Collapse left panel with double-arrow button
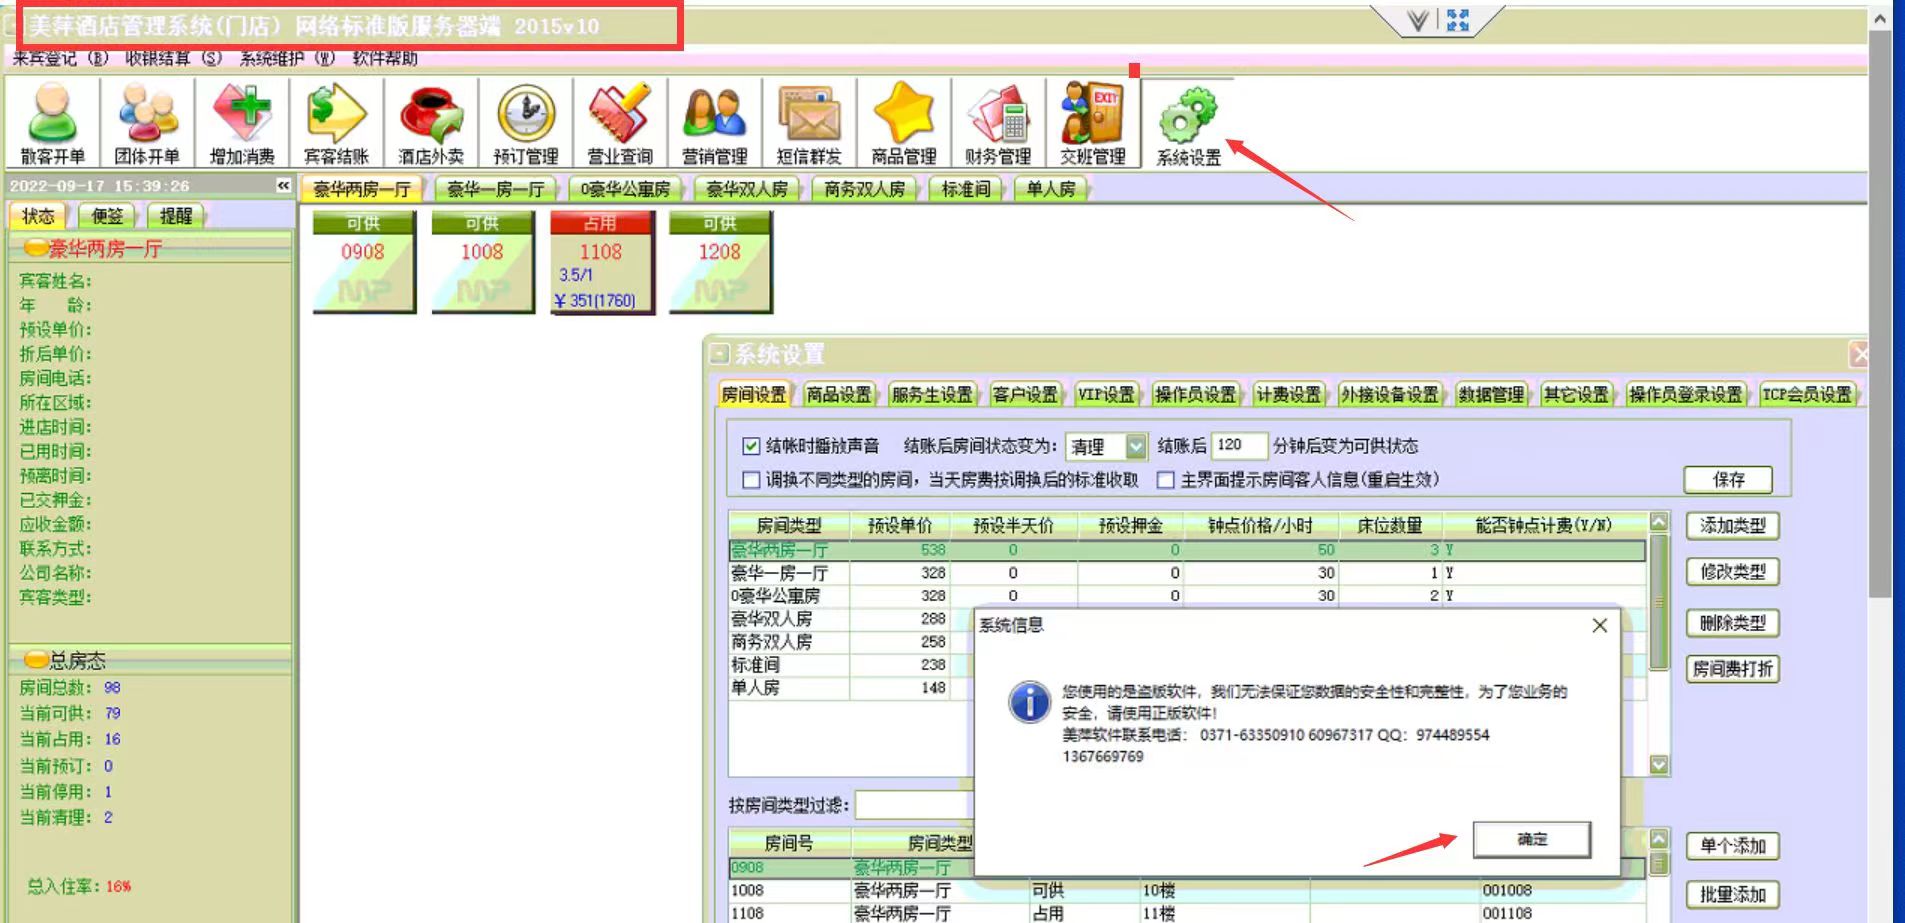This screenshot has height=923, width=1905. coord(283,186)
